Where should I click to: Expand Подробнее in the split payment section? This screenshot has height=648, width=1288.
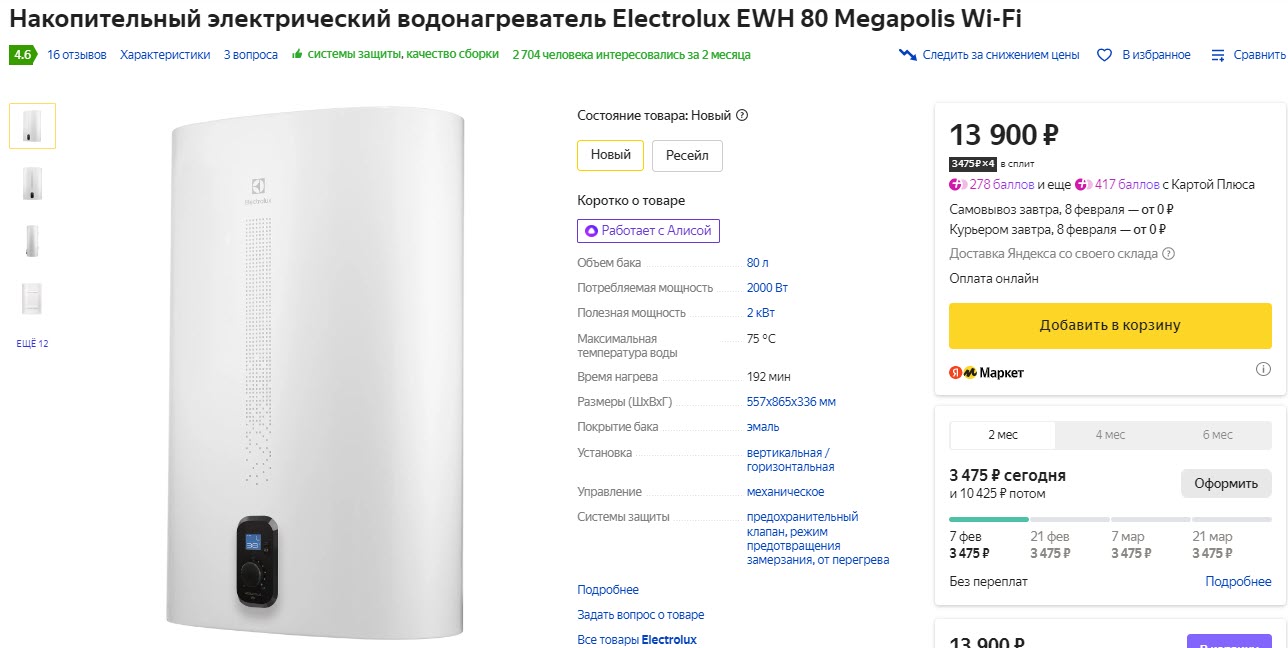[1238, 581]
